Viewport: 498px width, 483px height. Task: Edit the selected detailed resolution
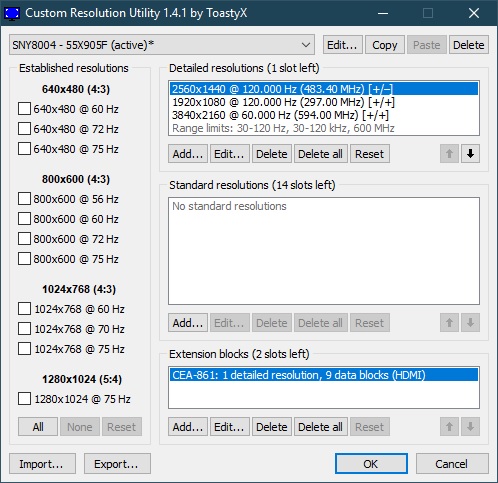click(x=230, y=154)
